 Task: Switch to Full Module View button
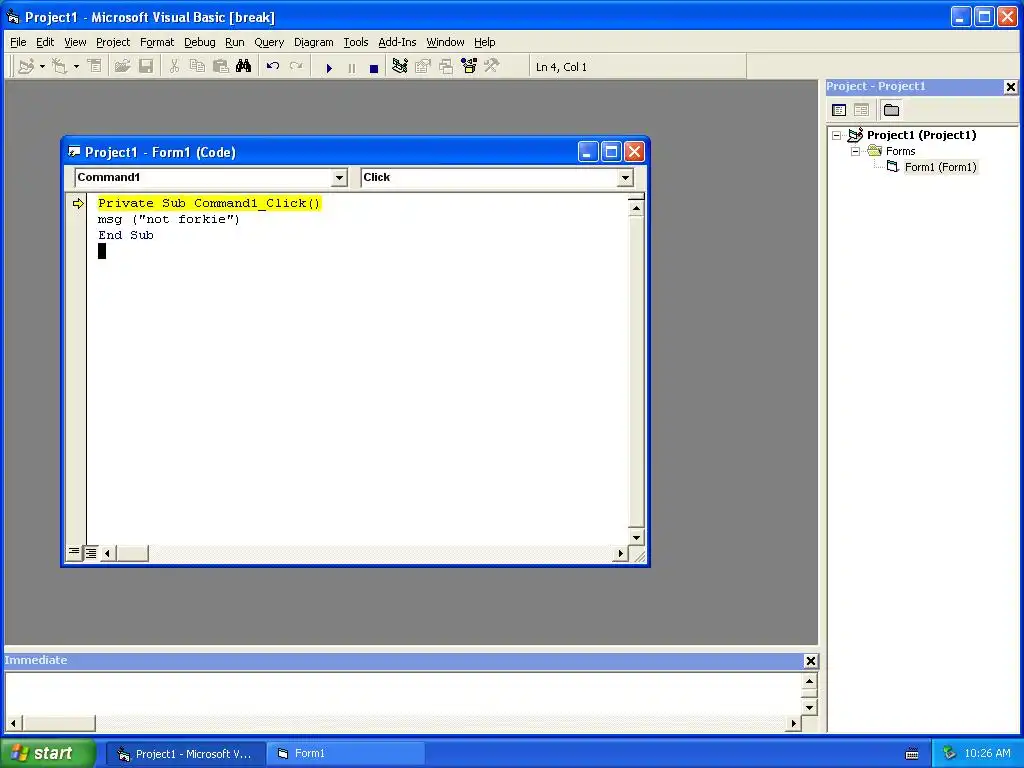pyautogui.click(x=91, y=553)
